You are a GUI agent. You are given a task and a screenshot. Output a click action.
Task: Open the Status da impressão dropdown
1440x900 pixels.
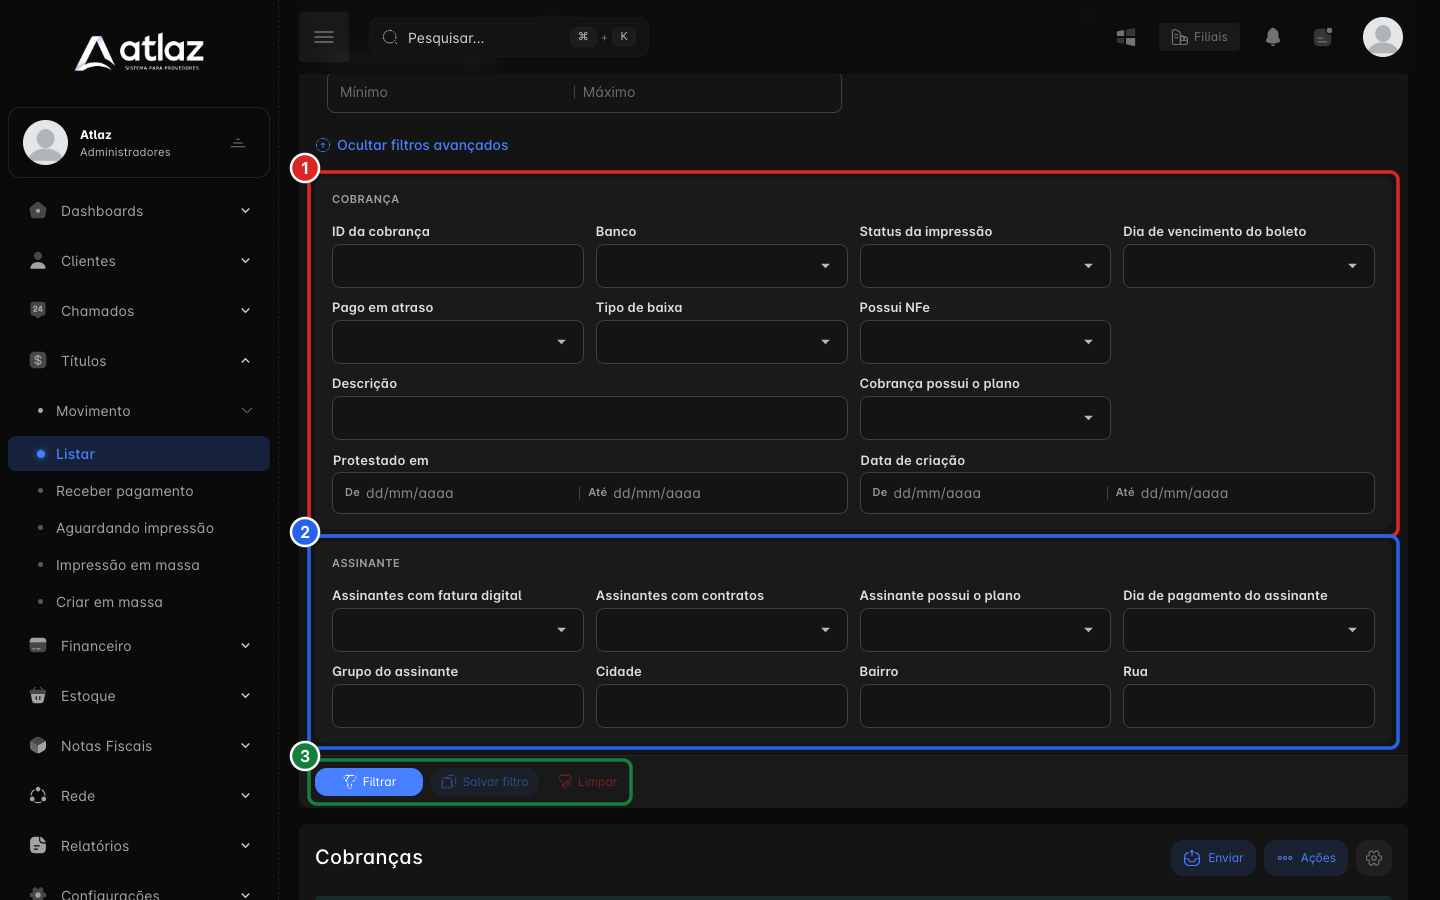(x=985, y=266)
